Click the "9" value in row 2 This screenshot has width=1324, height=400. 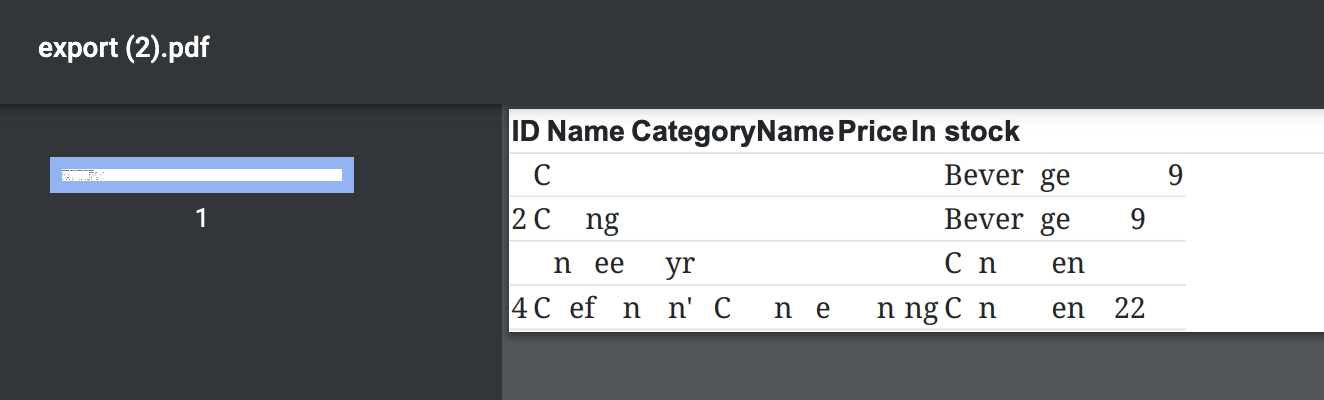pos(1137,220)
